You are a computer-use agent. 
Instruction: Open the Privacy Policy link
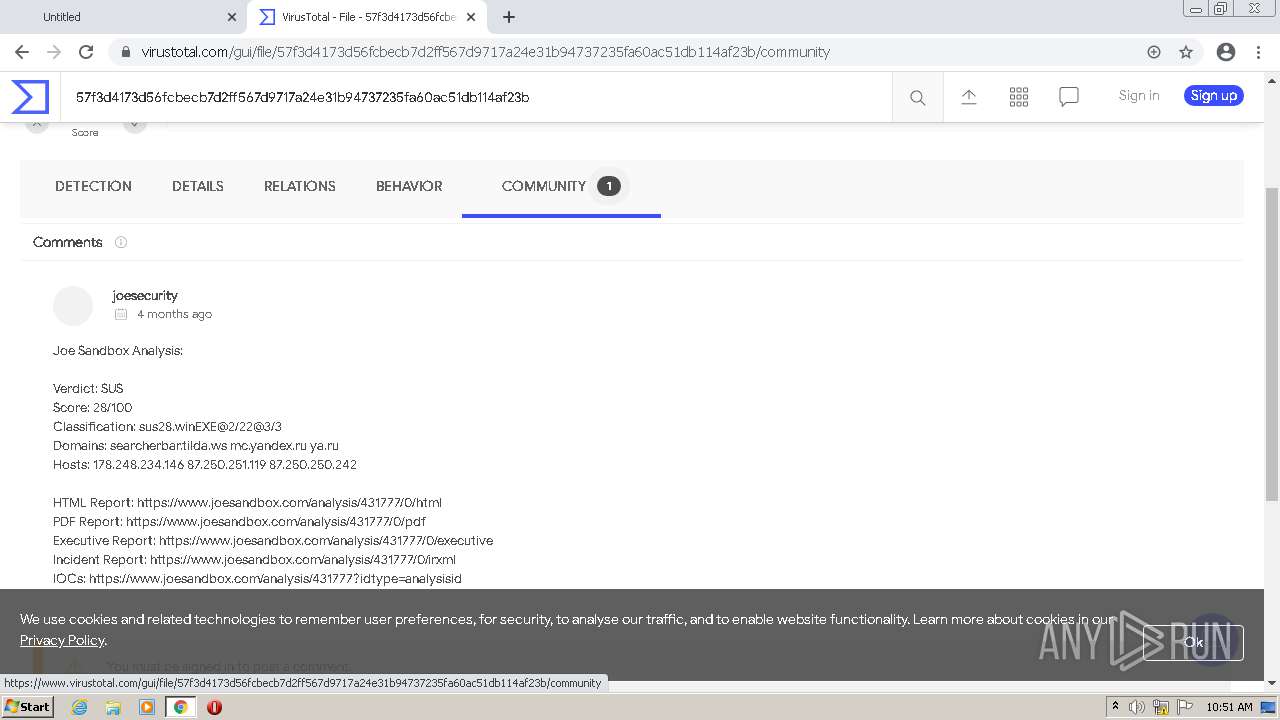(62, 640)
